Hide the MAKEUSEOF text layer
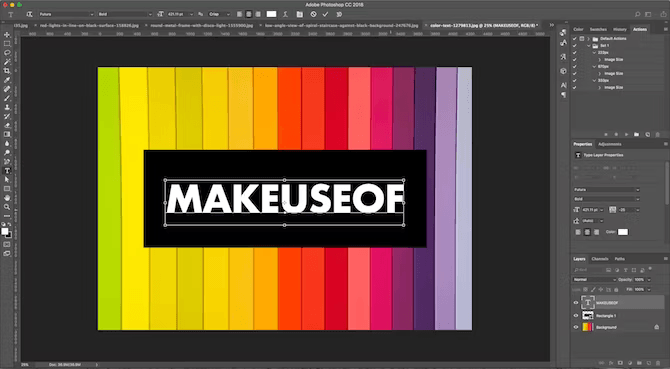Image resolution: width=670 pixels, height=369 pixels. click(576, 303)
